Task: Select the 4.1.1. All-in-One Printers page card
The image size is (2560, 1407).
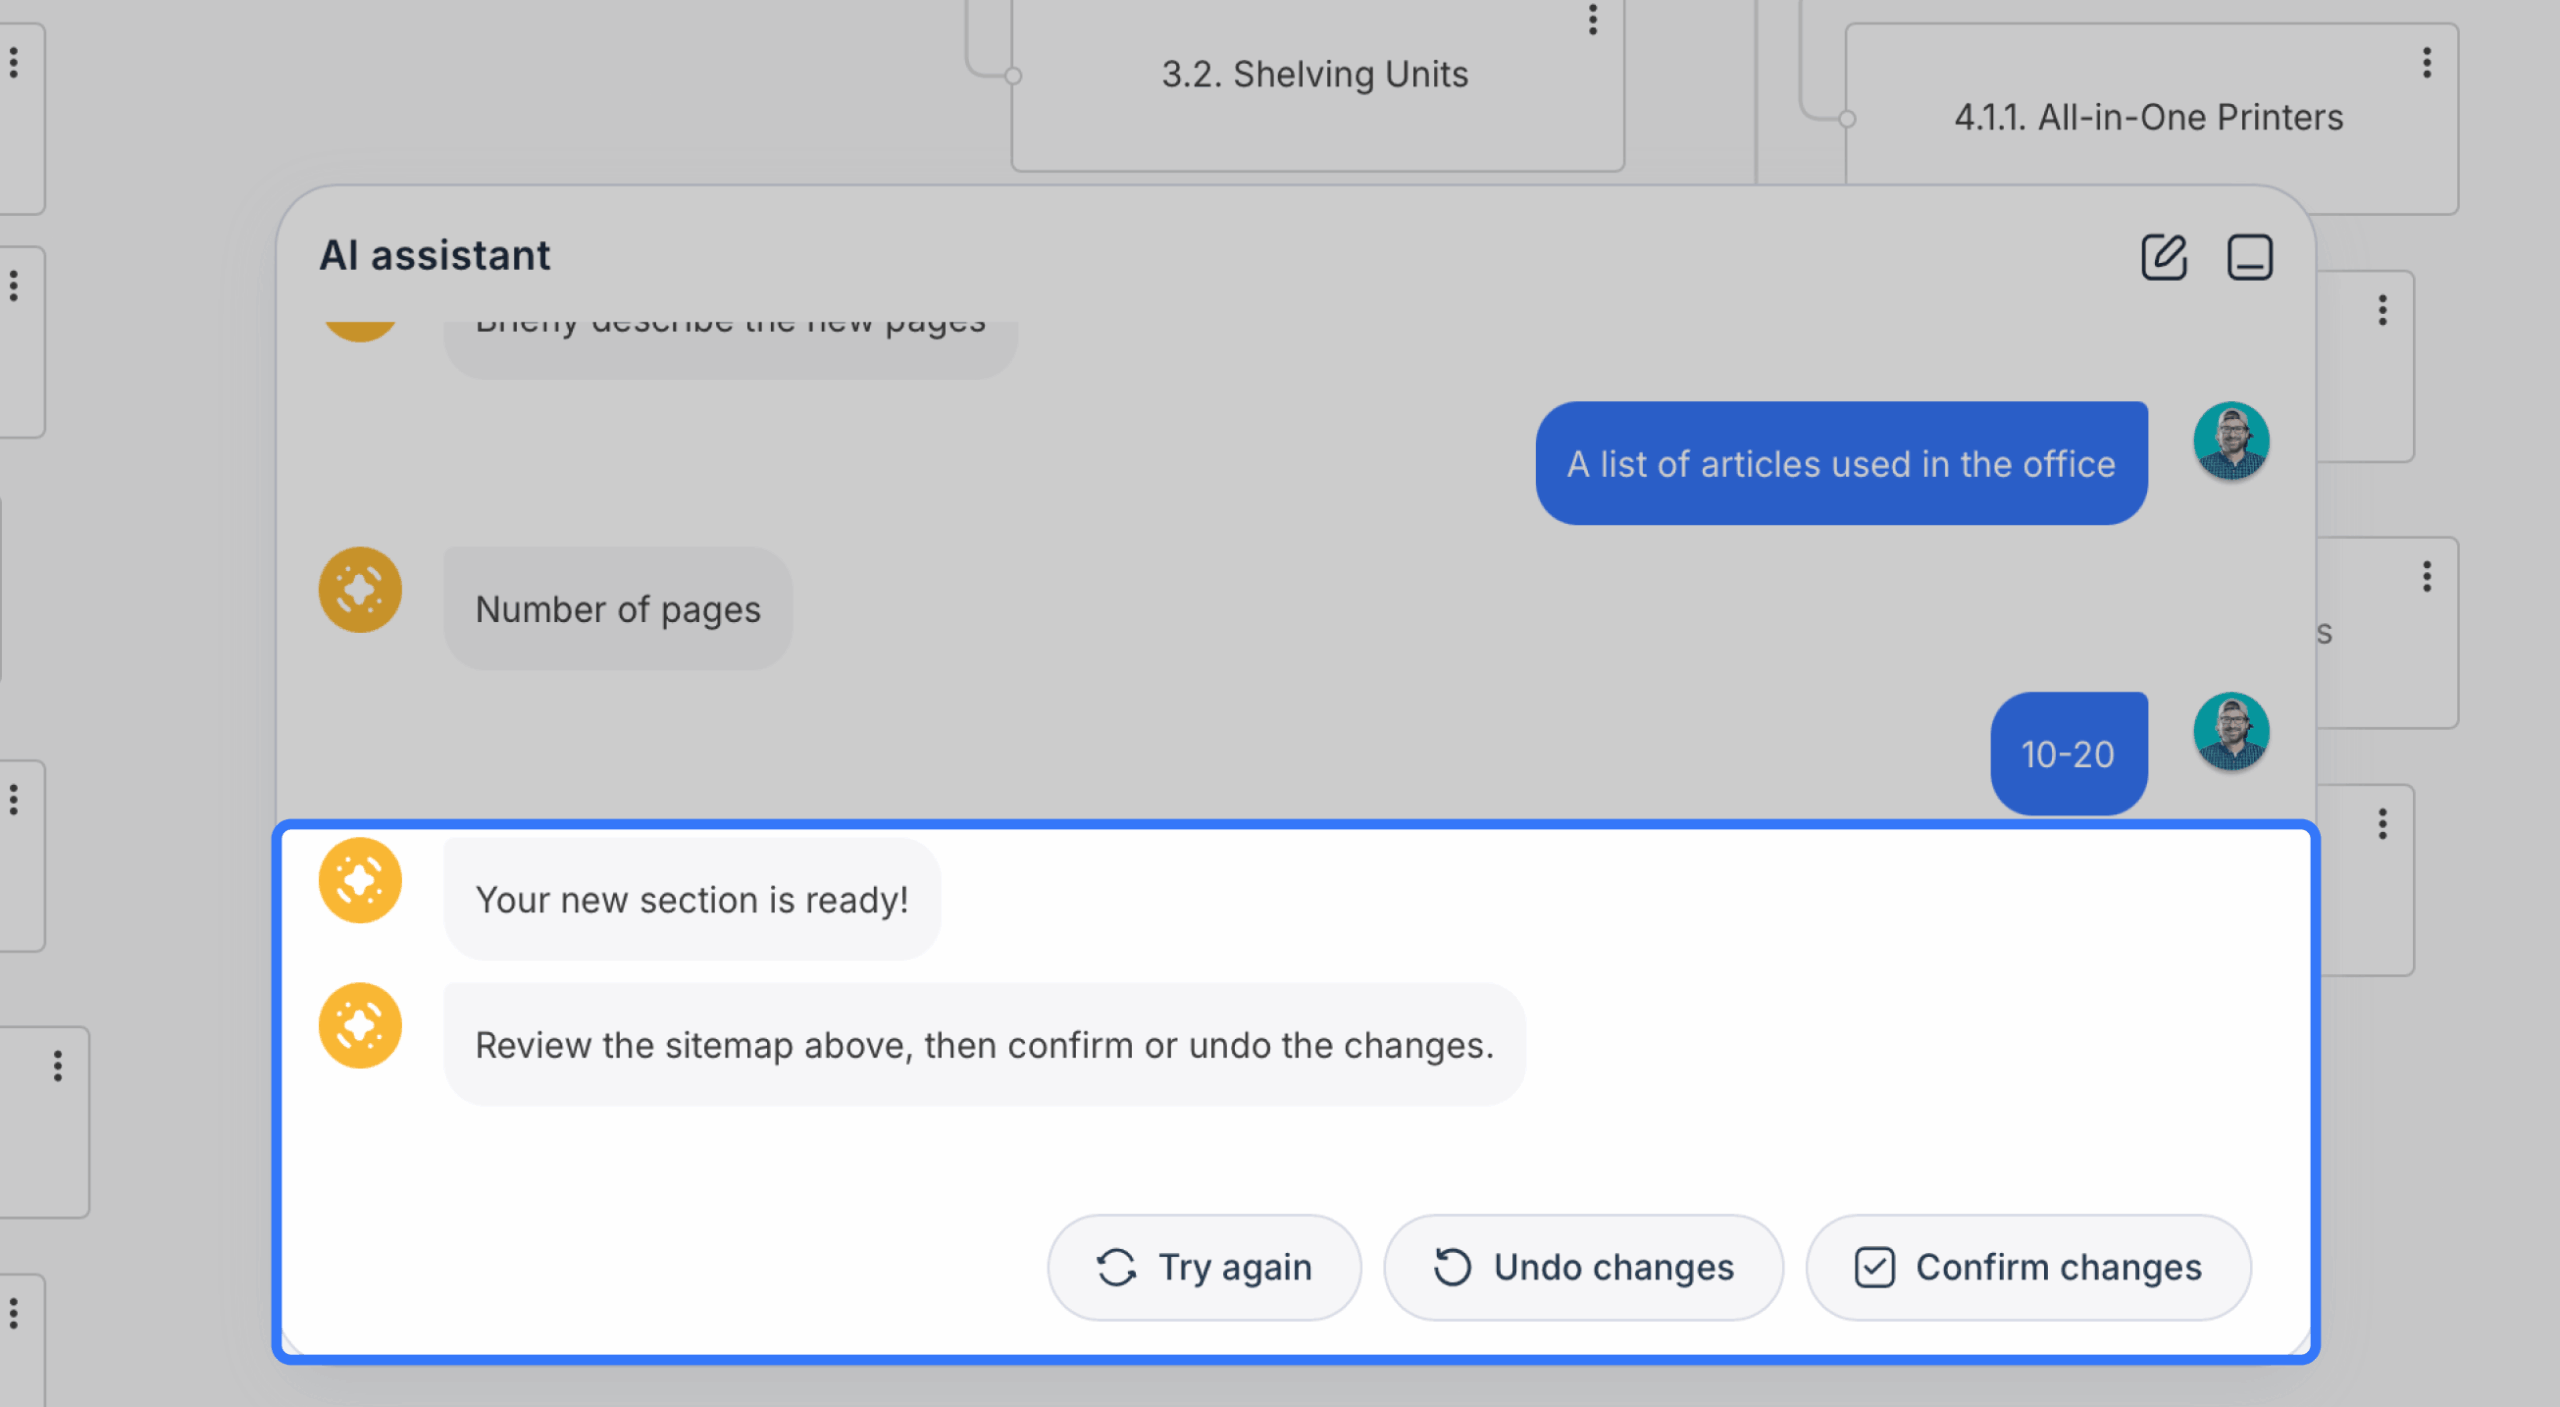Action: click(x=2150, y=118)
